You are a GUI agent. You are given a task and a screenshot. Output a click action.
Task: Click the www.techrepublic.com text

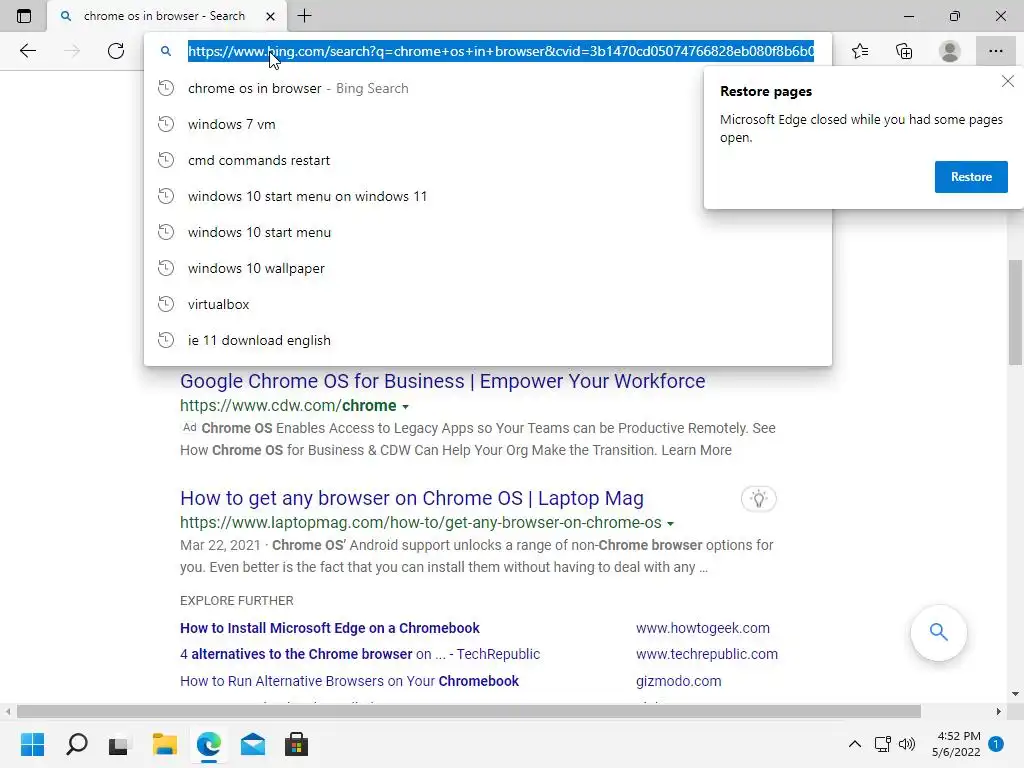(707, 654)
